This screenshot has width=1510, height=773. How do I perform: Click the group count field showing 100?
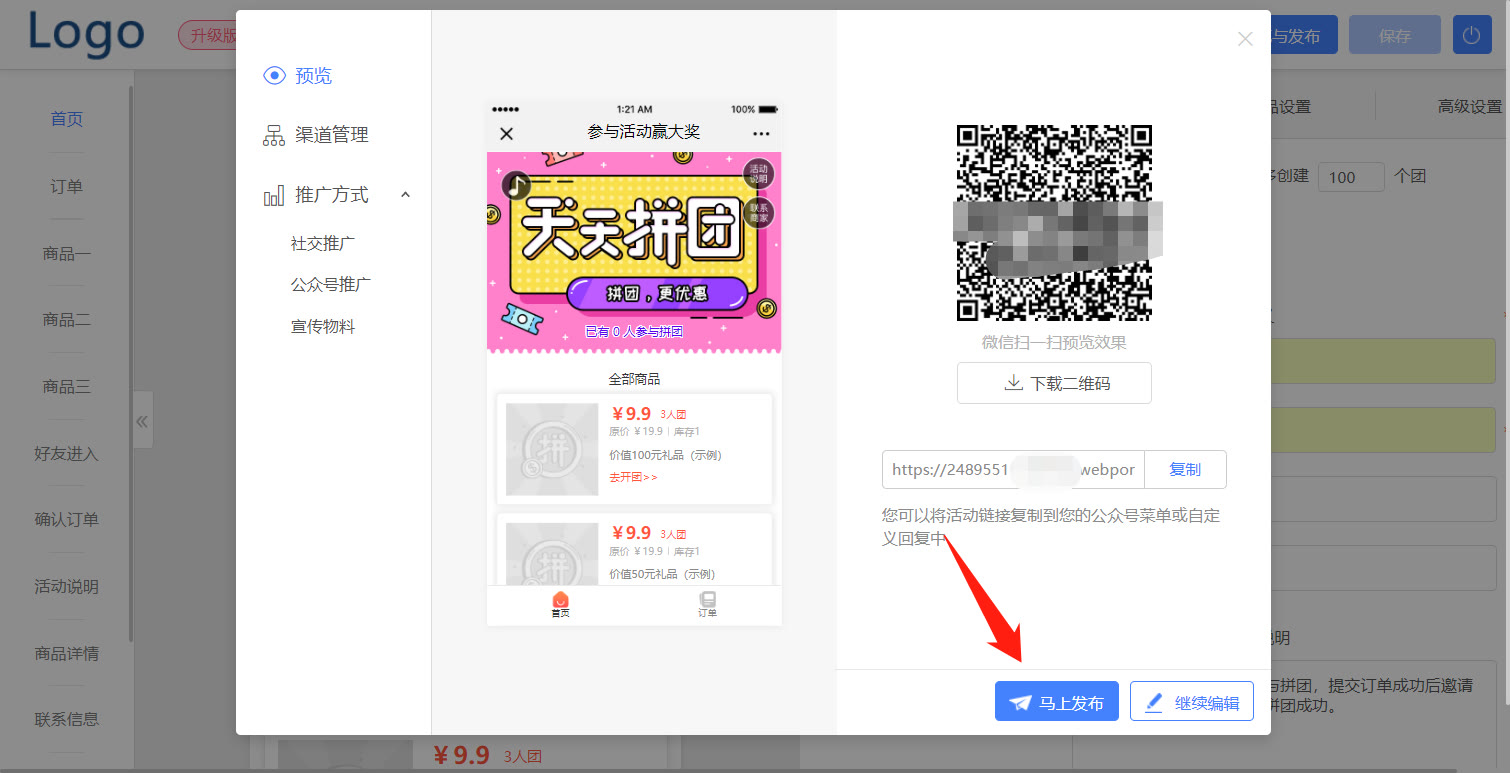(x=1351, y=177)
